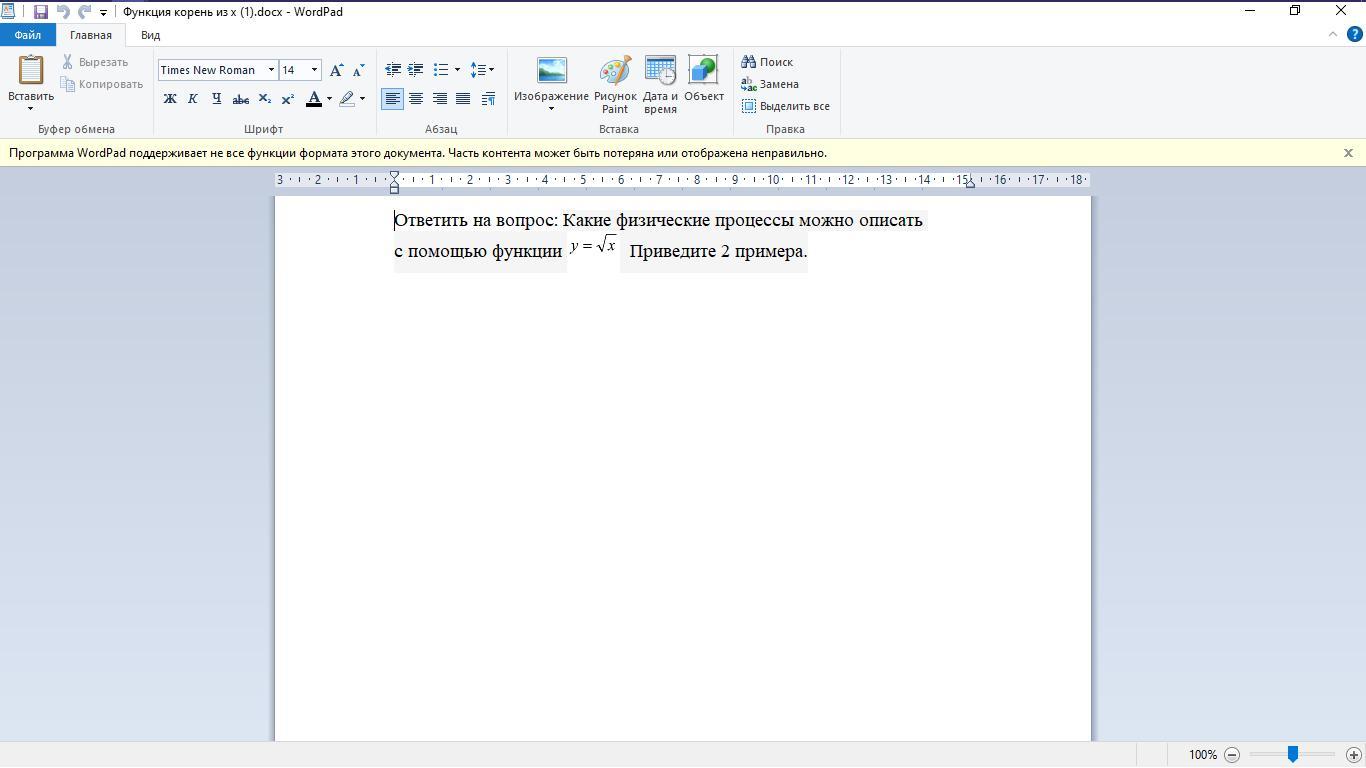Switch to the Вид tab
1366x768 pixels.
pyautogui.click(x=150, y=35)
